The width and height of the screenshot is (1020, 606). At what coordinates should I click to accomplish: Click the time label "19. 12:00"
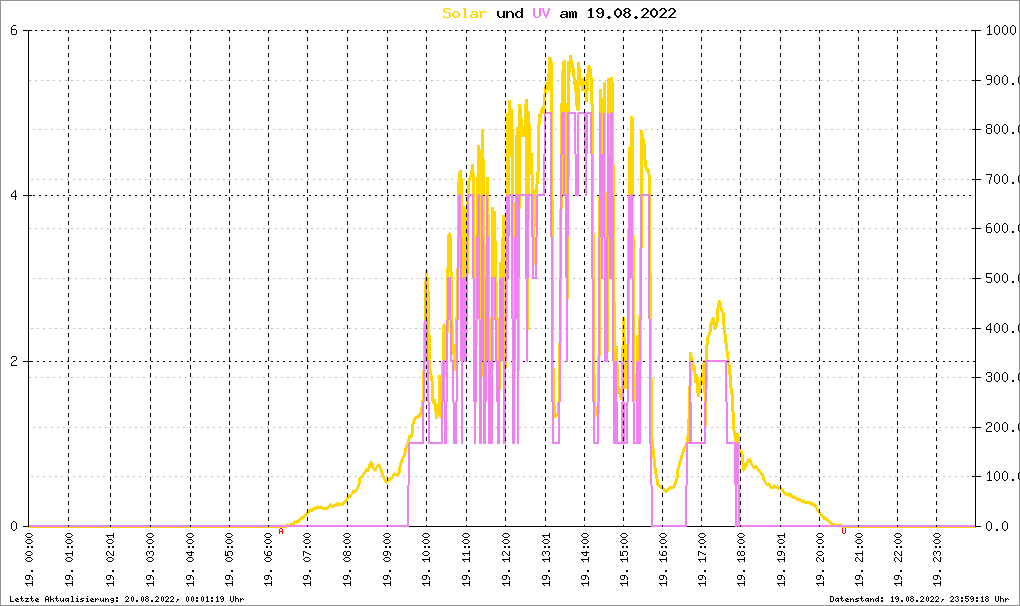coord(505,560)
